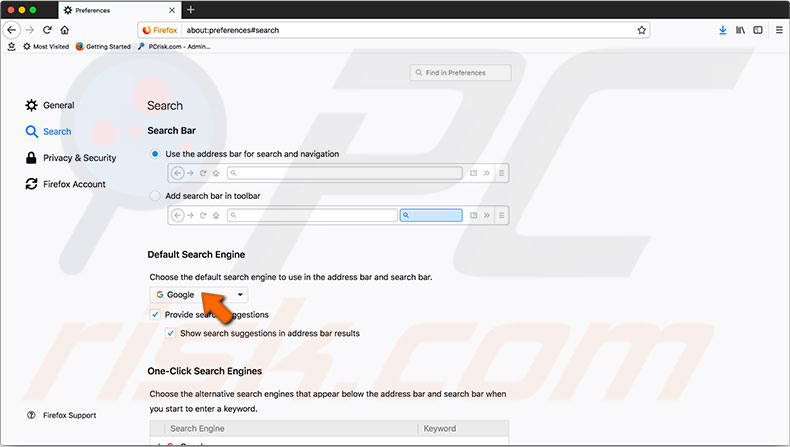790x447 pixels.
Task: Open the downloads arrow icon
Action: pyautogui.click(x=722, y=30)
